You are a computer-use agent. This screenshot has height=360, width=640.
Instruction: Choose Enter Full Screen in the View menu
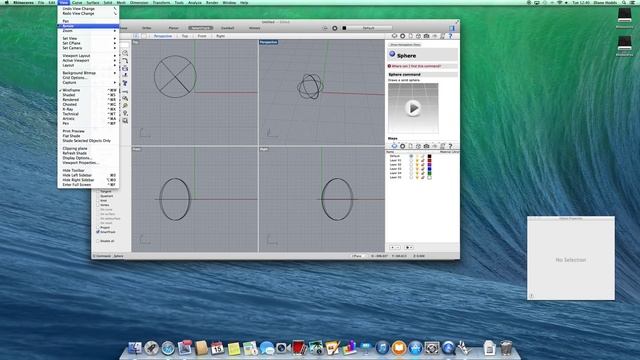point(88,185)
